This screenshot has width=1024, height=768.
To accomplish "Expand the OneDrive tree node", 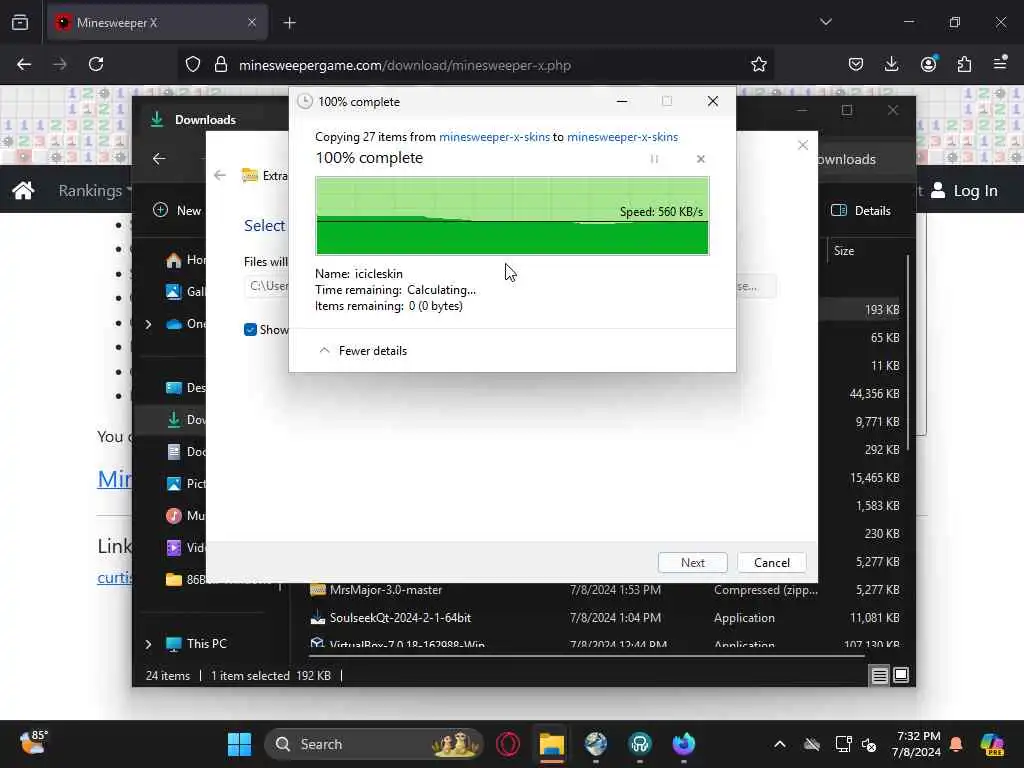I will [x=148, y=324].
